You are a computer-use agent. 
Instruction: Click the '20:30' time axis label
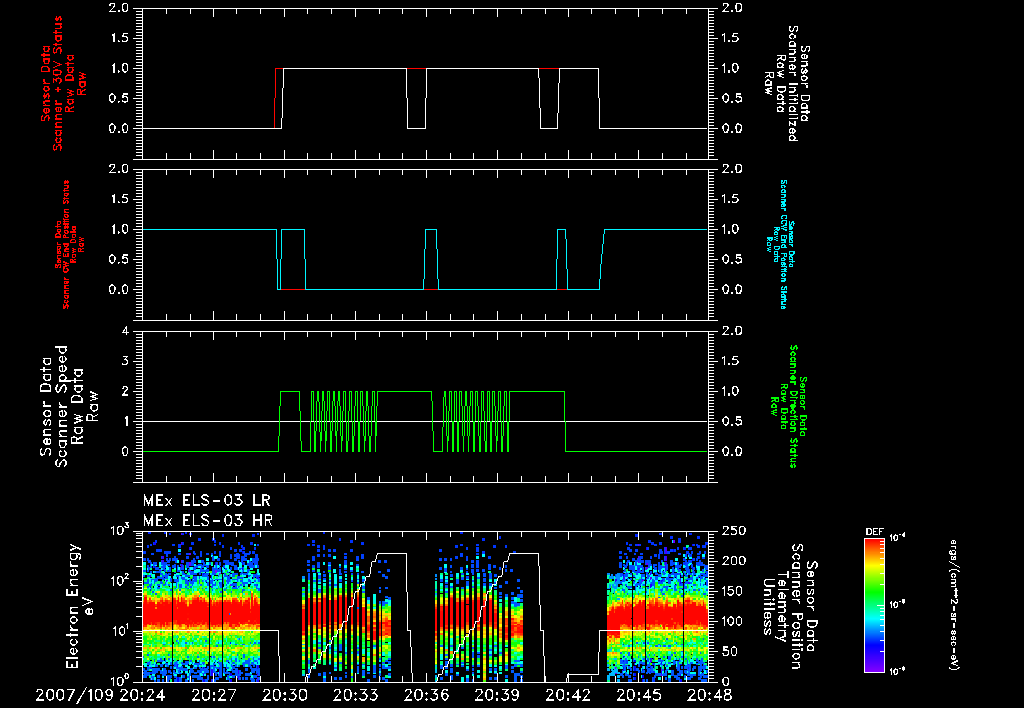(x=284, y=695)
